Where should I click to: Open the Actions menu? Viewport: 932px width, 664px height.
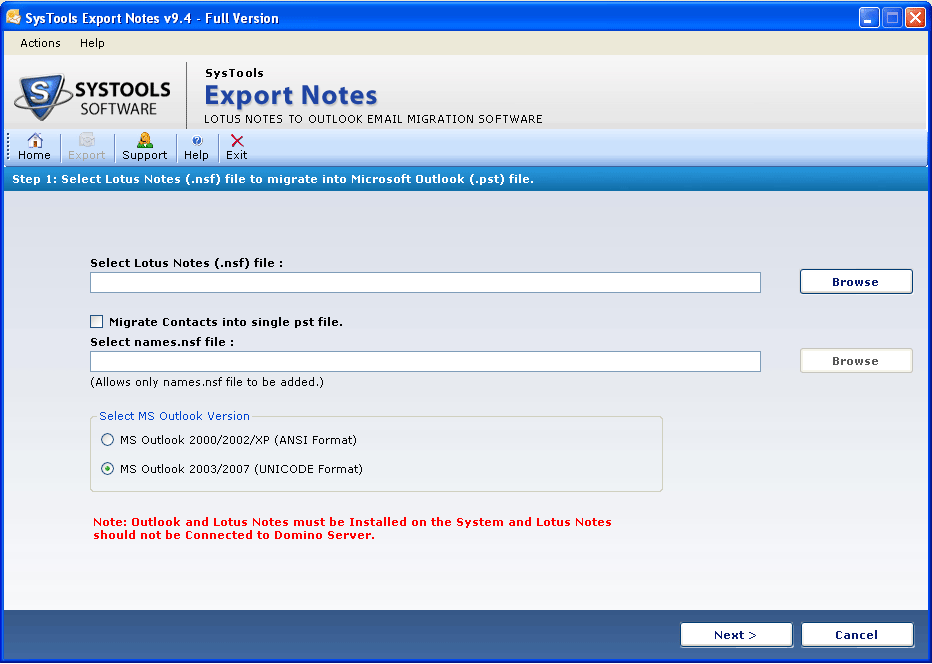(x=40, y=43)
